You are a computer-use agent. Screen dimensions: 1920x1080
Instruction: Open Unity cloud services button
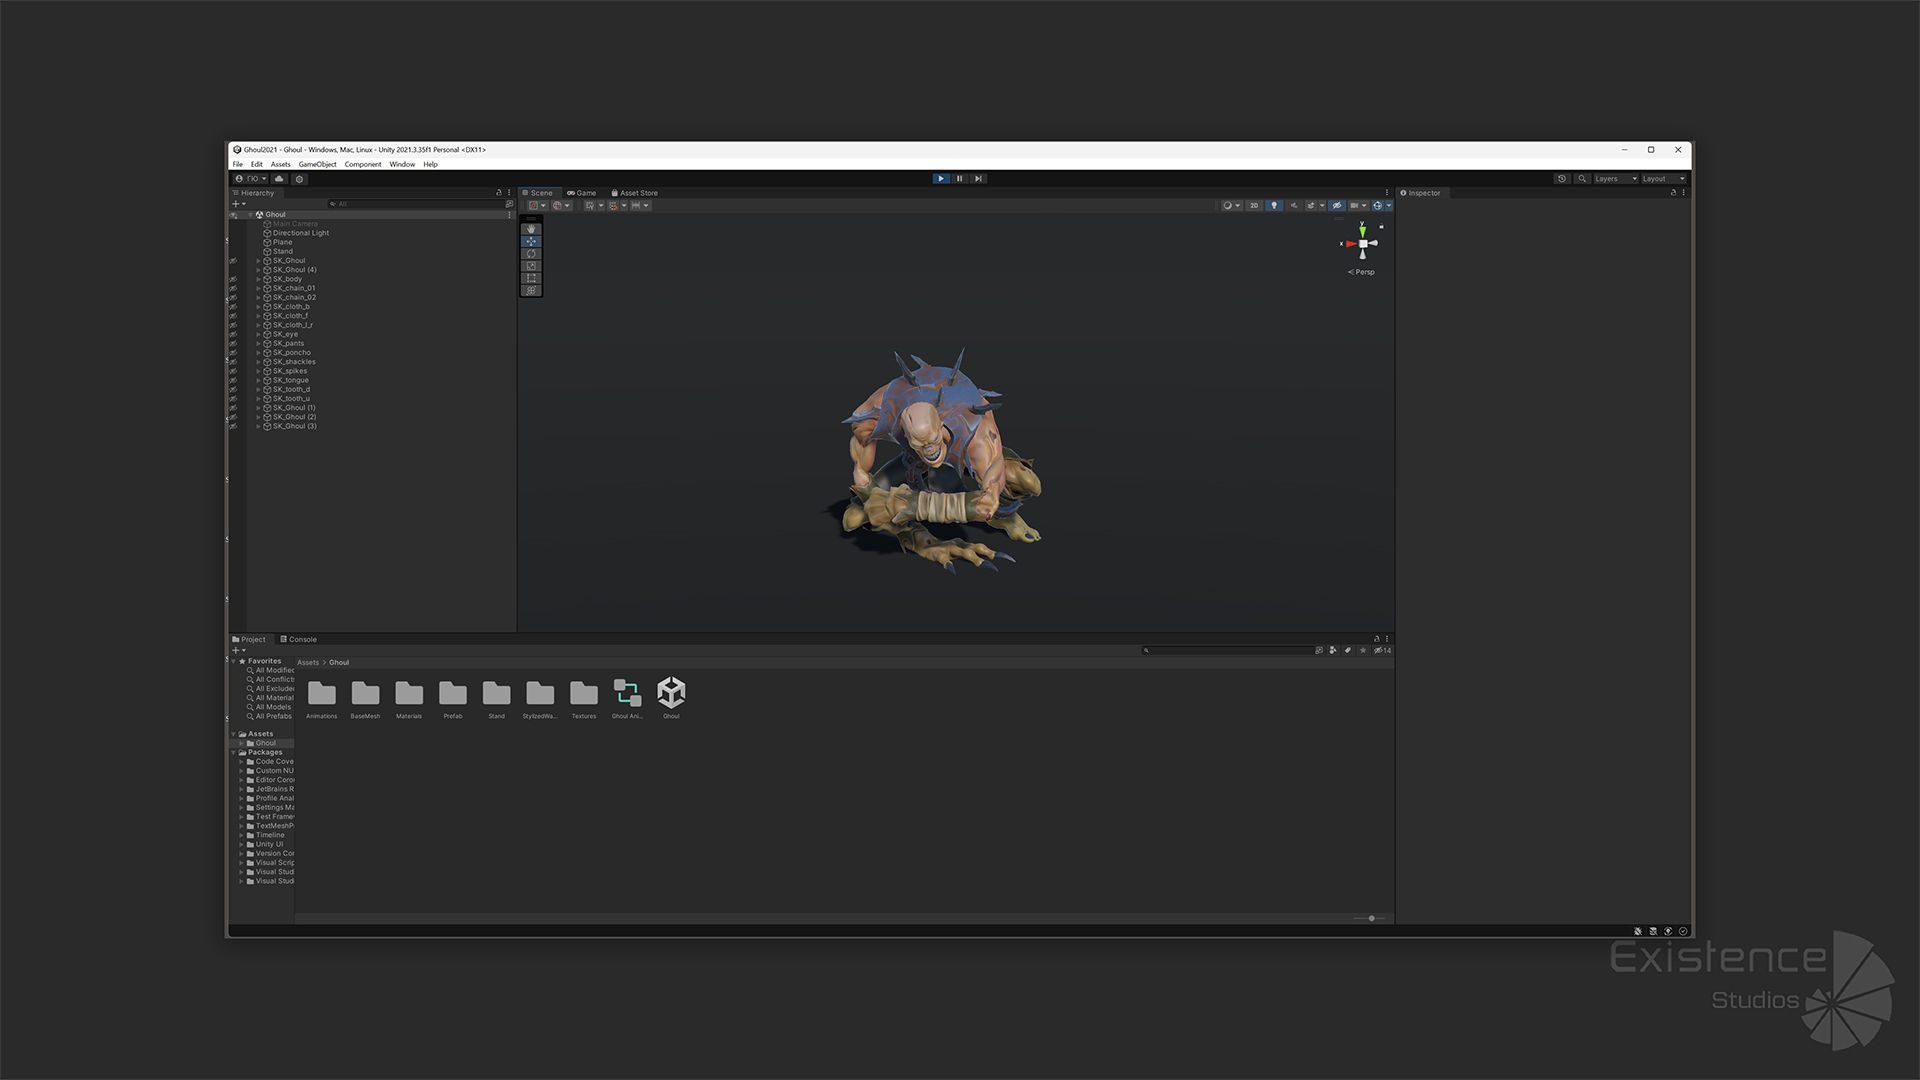pyautogui.click(x=280, y=179)
